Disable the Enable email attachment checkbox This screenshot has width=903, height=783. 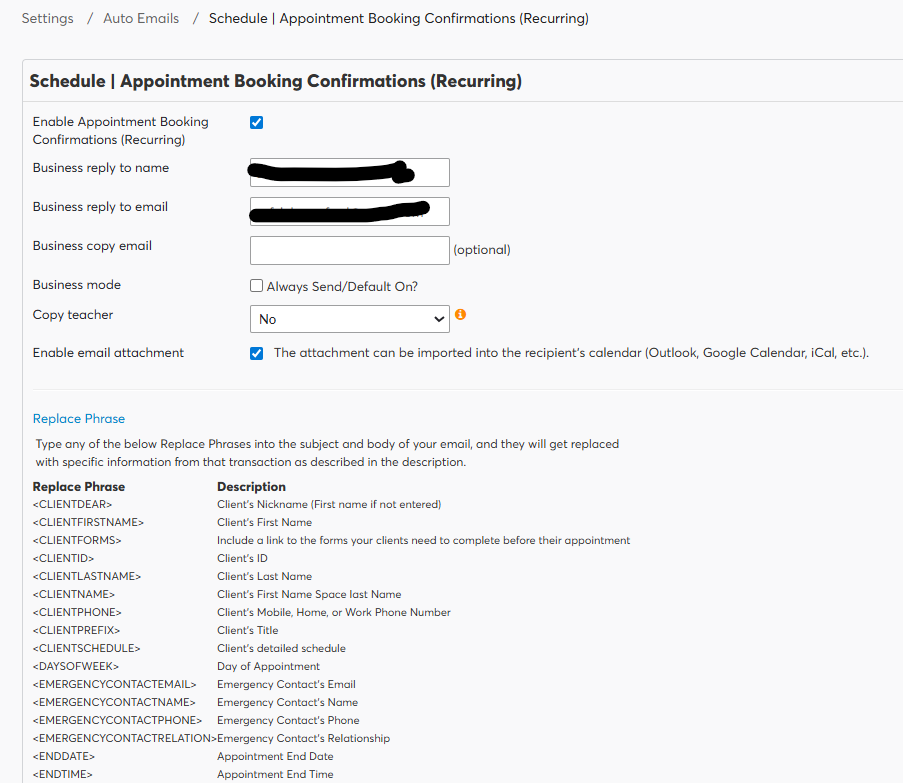tap(256, 353)
